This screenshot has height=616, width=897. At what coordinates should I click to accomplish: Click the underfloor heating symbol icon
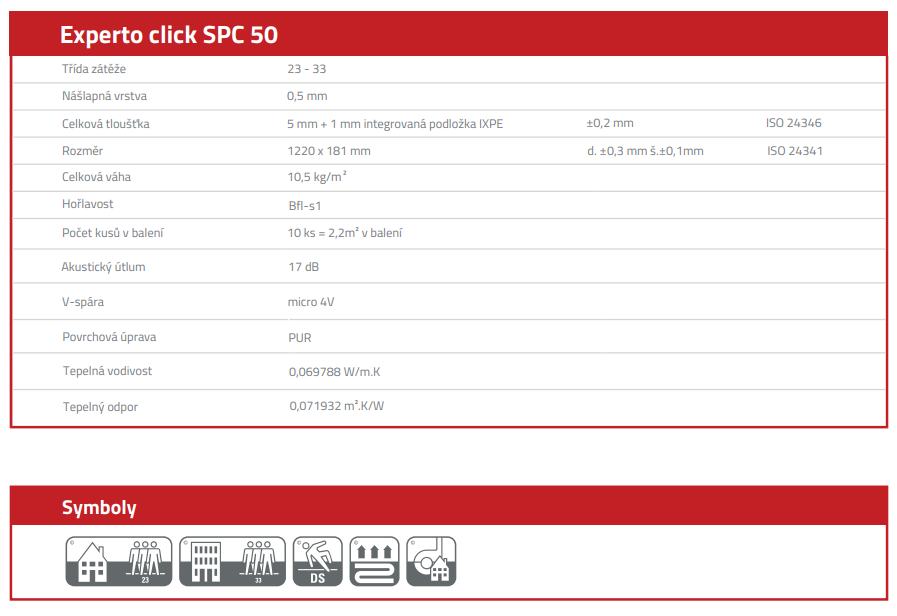click(x=374, y=561)
